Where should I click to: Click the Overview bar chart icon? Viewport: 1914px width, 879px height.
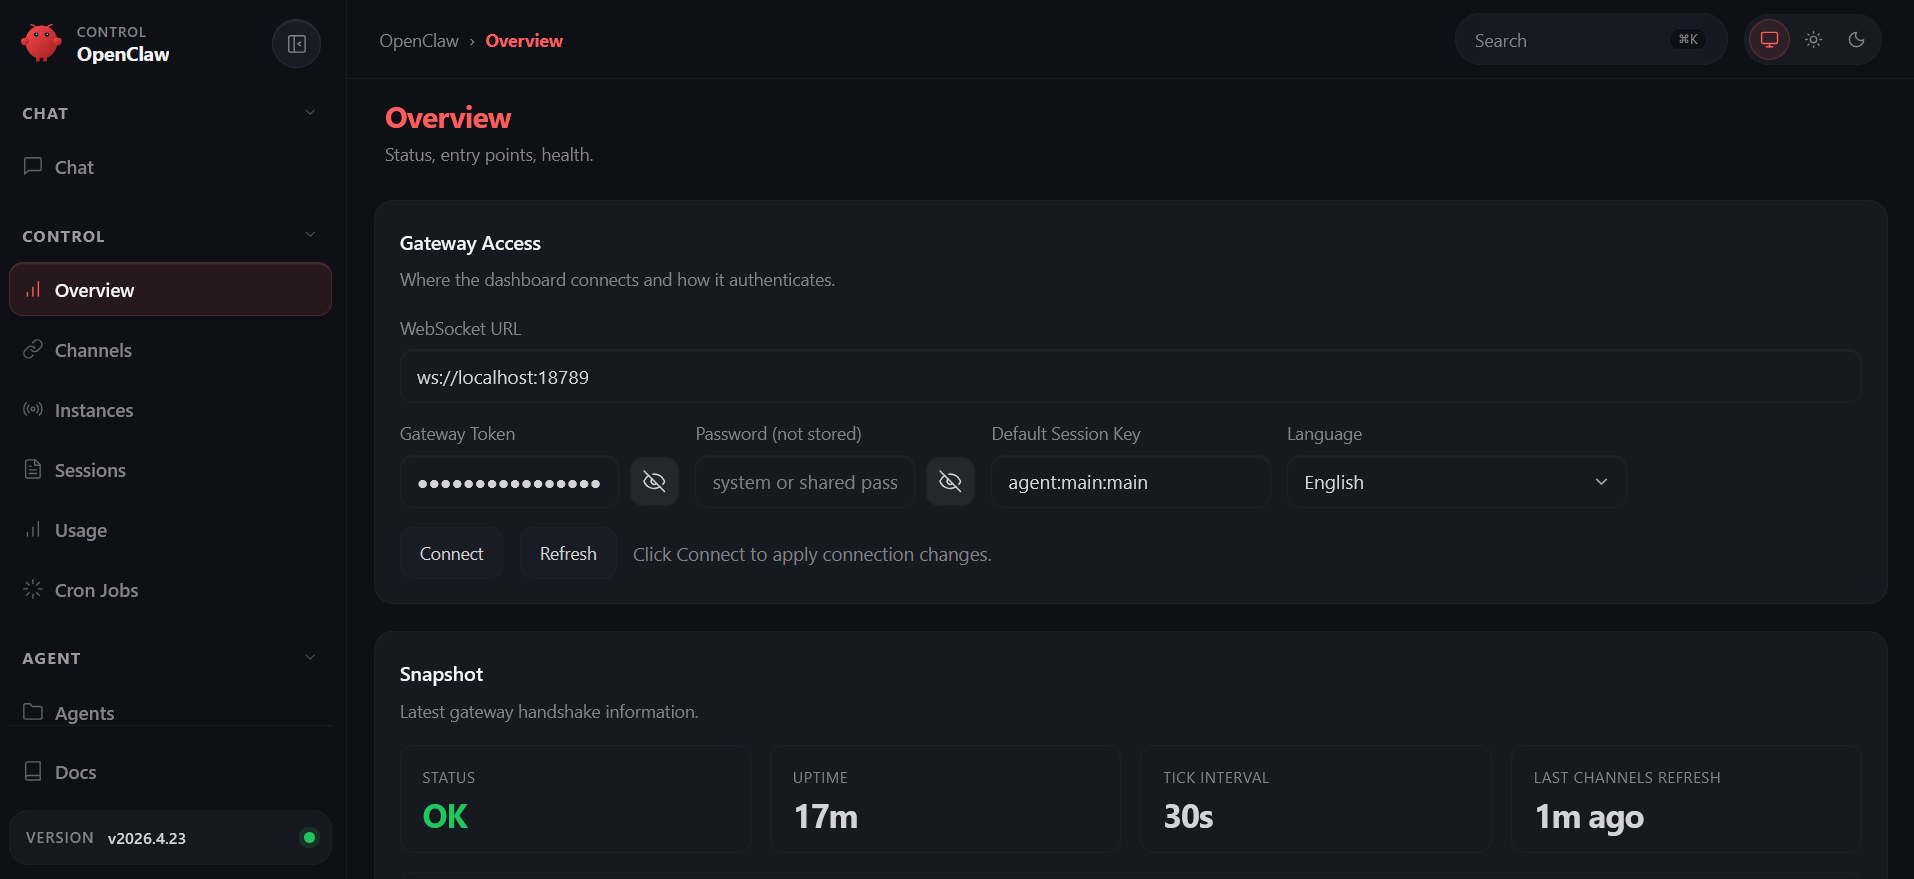[33, 290]
